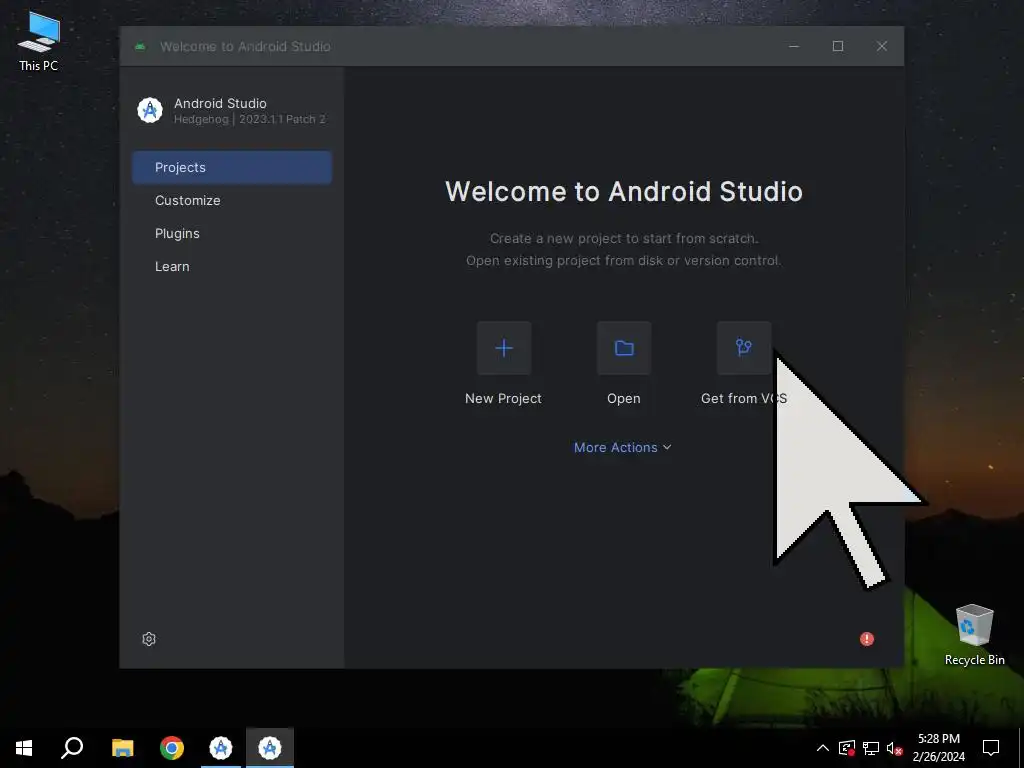Viewport: 1024px width, 768px height.
Task: Click the network icon in system tray
Action: (x=871, y=748)
